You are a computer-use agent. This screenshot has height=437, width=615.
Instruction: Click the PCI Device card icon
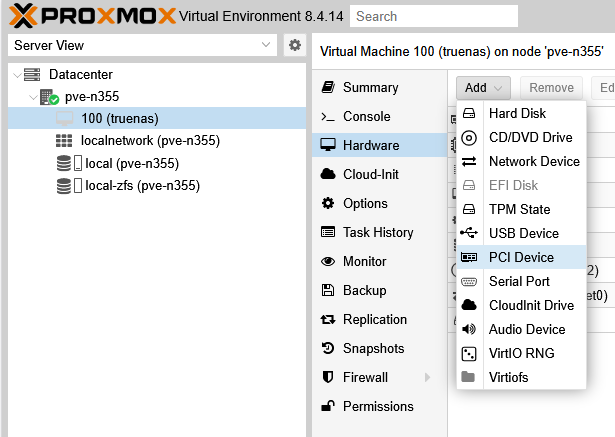pos(469,257)
